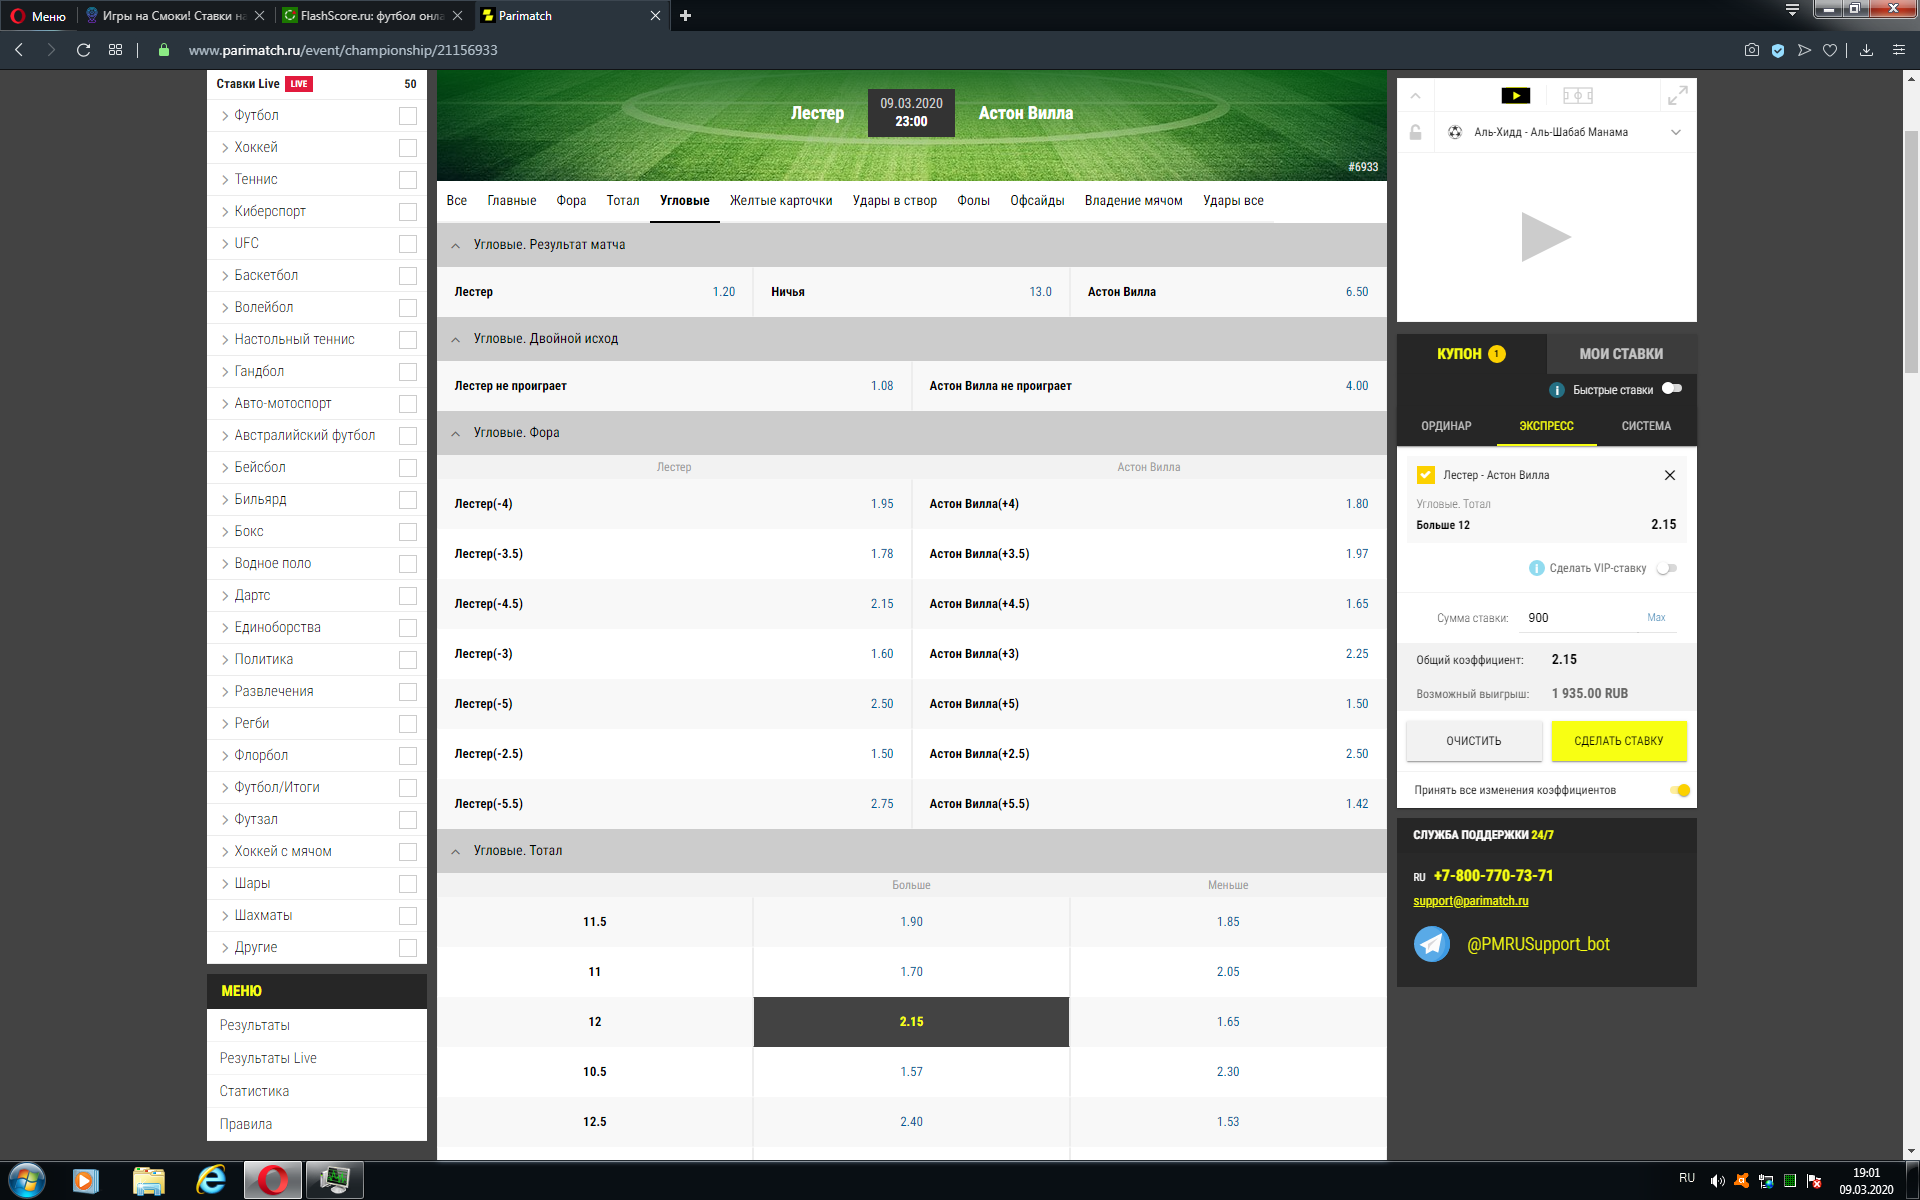Viewport: 1920px width, 1200px height.
Task: Remove the Лестер - Астон Вилла bet from coupon
Action: [x=1669, y=475]
